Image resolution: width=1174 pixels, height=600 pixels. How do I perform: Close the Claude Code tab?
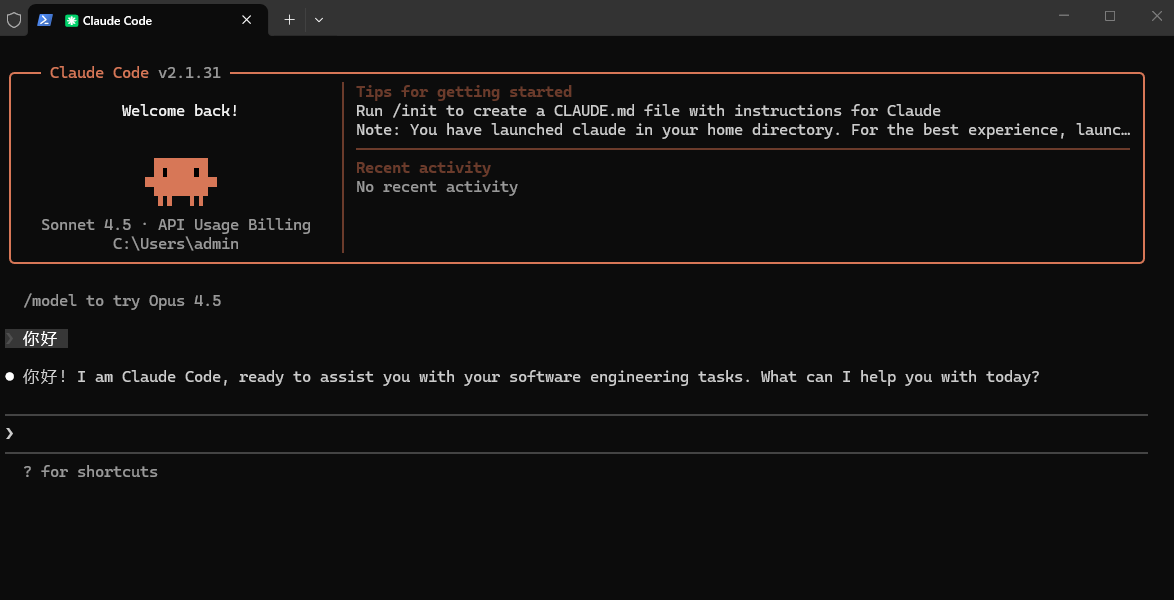click(246, 20)
